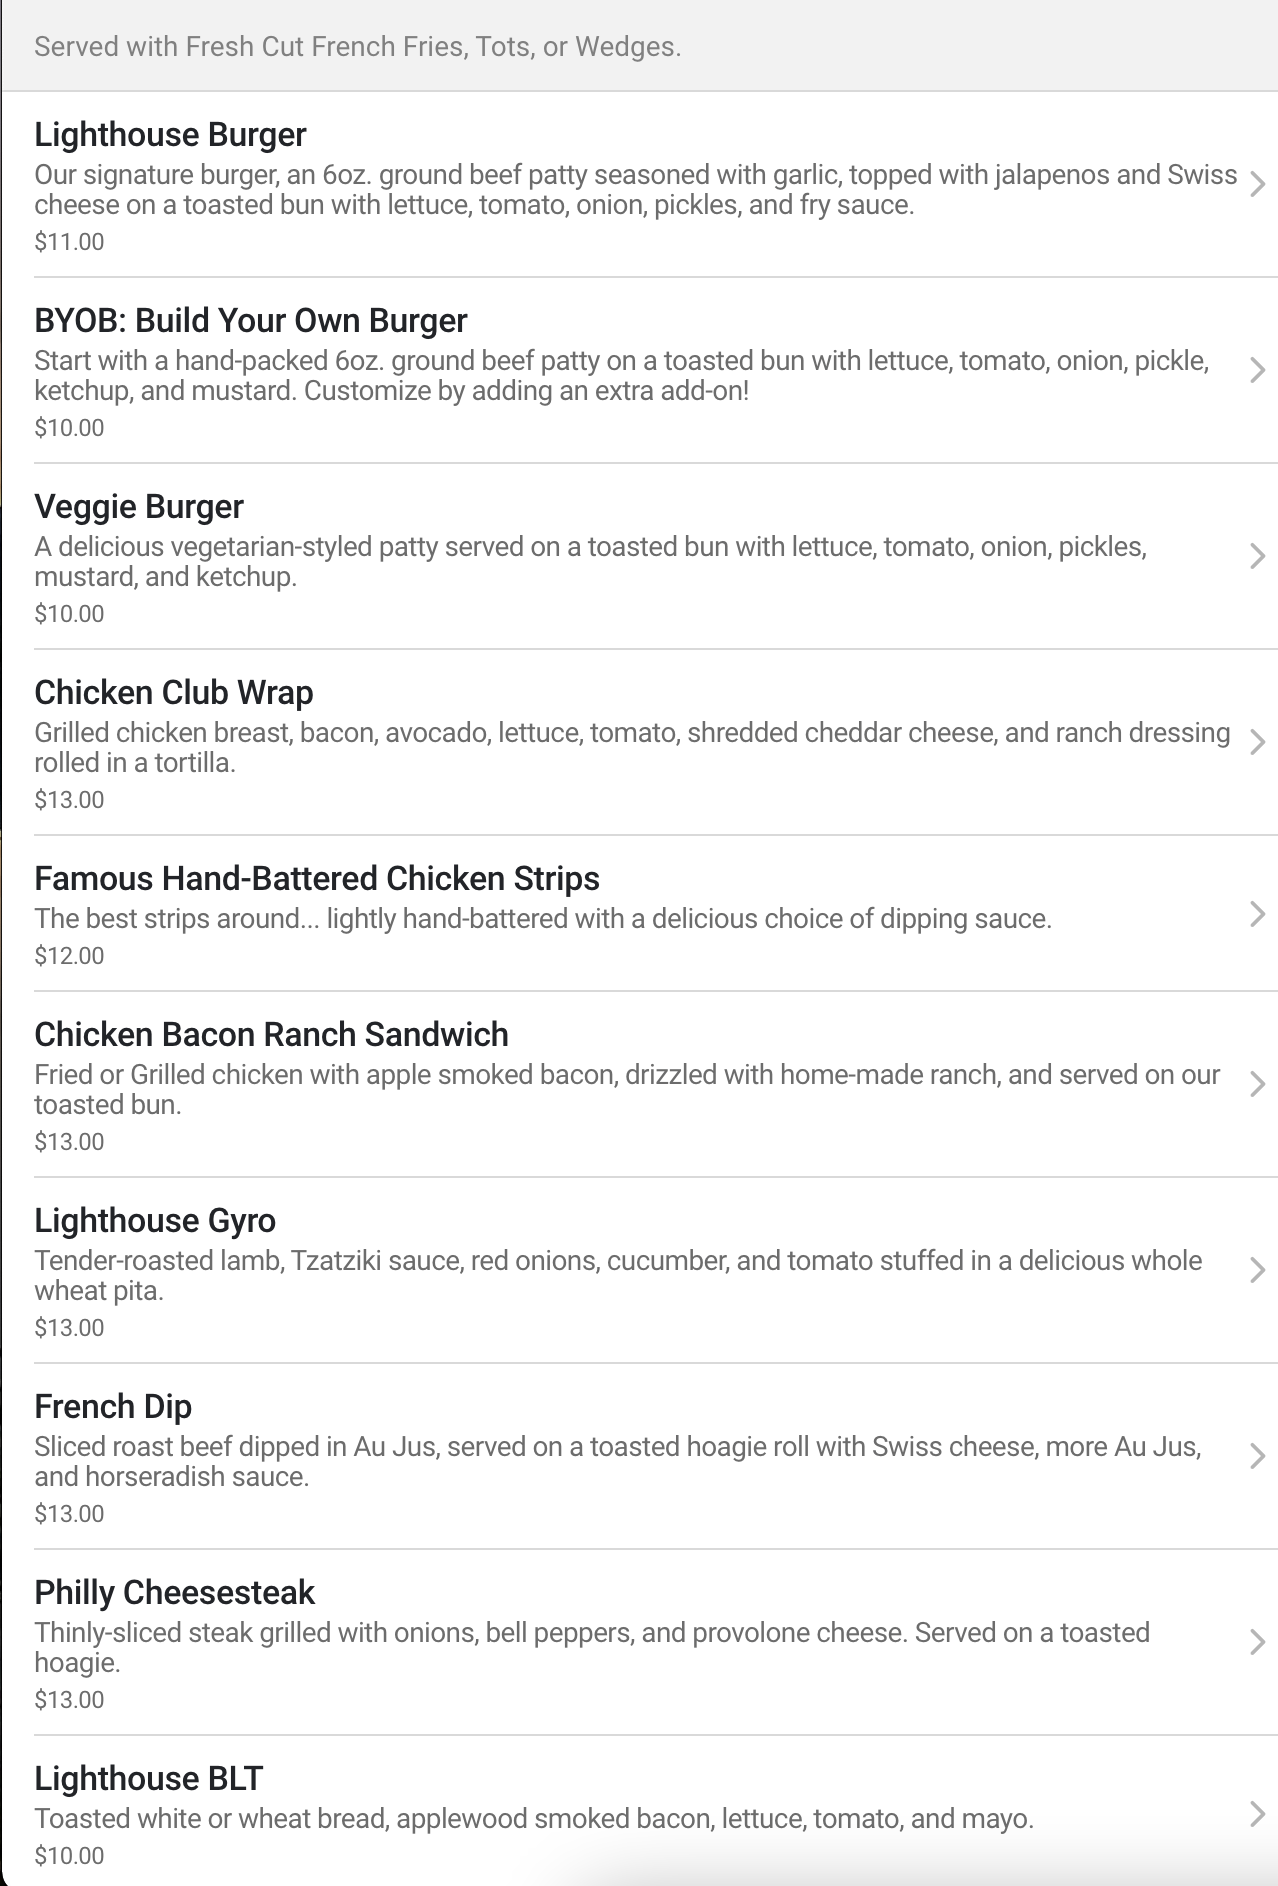
Task: Click the Lighthouse BLT arrow icon
Action: [x=1258, y=1814]
